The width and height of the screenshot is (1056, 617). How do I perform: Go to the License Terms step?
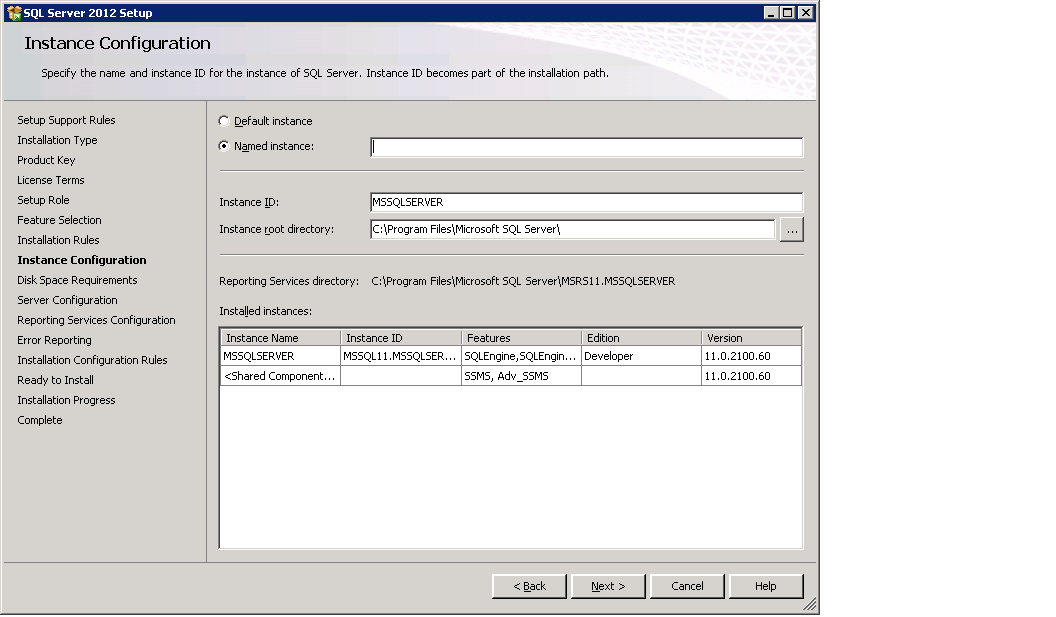(x=50, y=180)
